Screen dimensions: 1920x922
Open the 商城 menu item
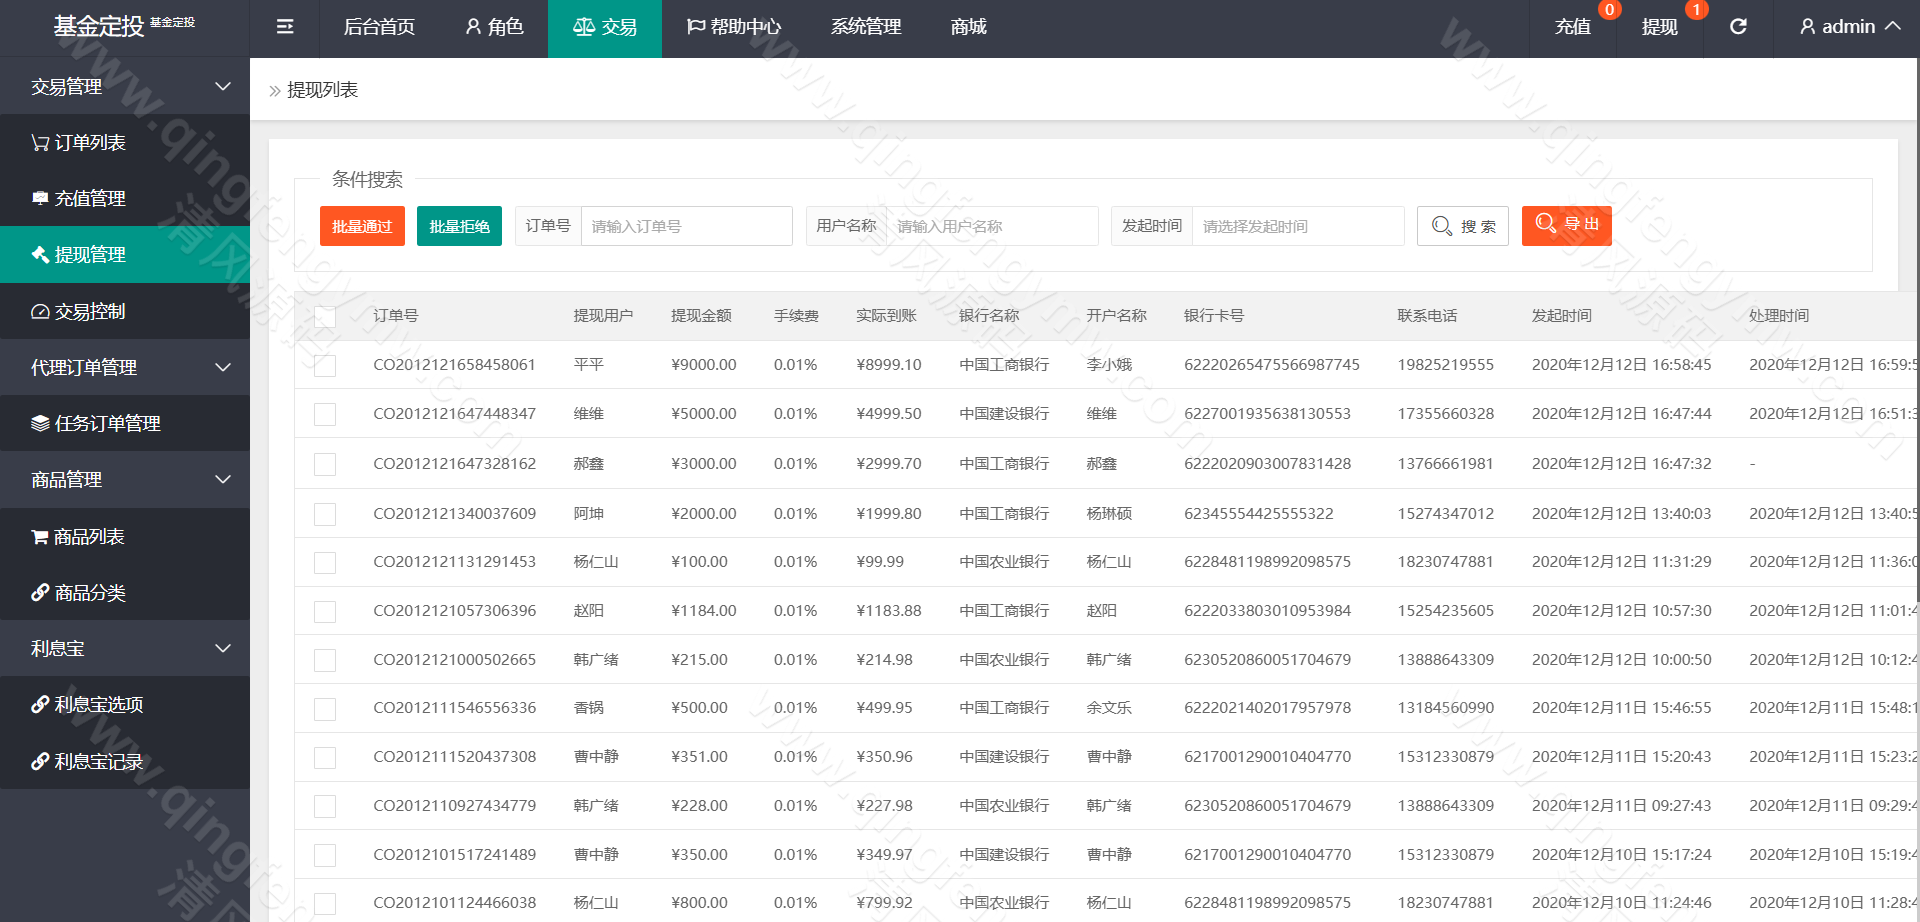(966, 27)
